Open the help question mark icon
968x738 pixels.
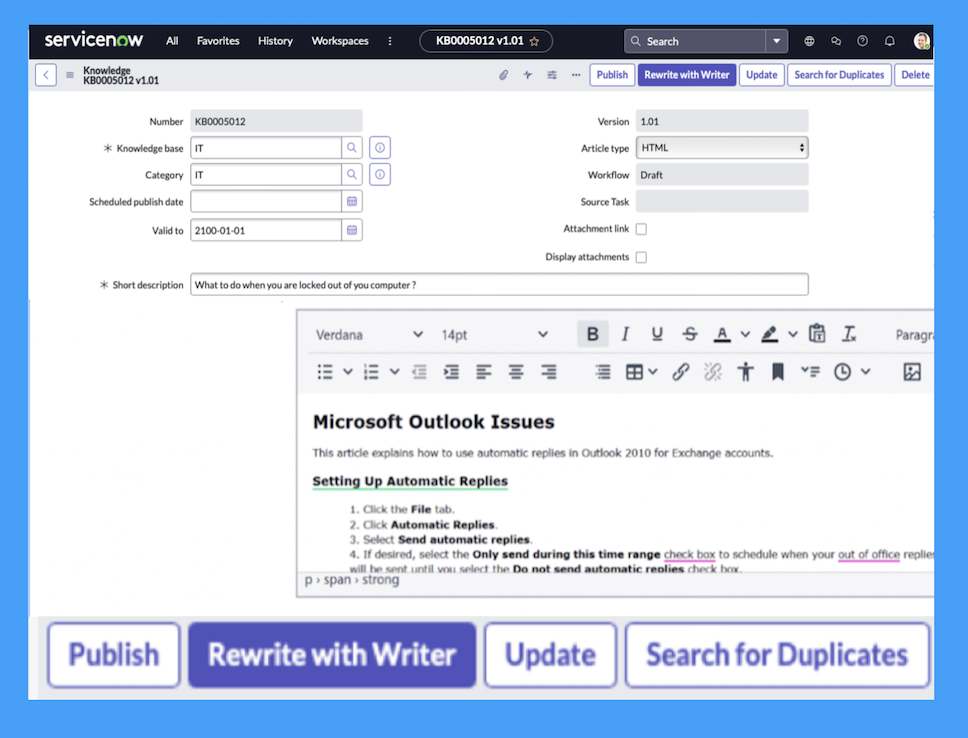(x=863, y=41)
